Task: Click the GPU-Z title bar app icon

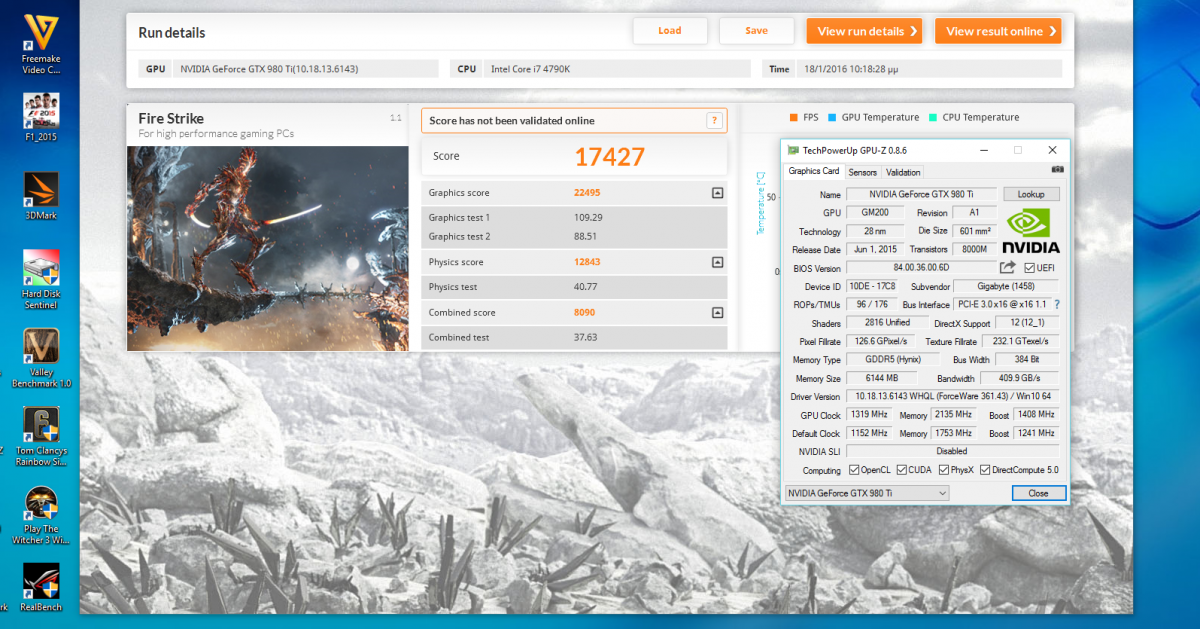Action: click(x=794, y=150)
